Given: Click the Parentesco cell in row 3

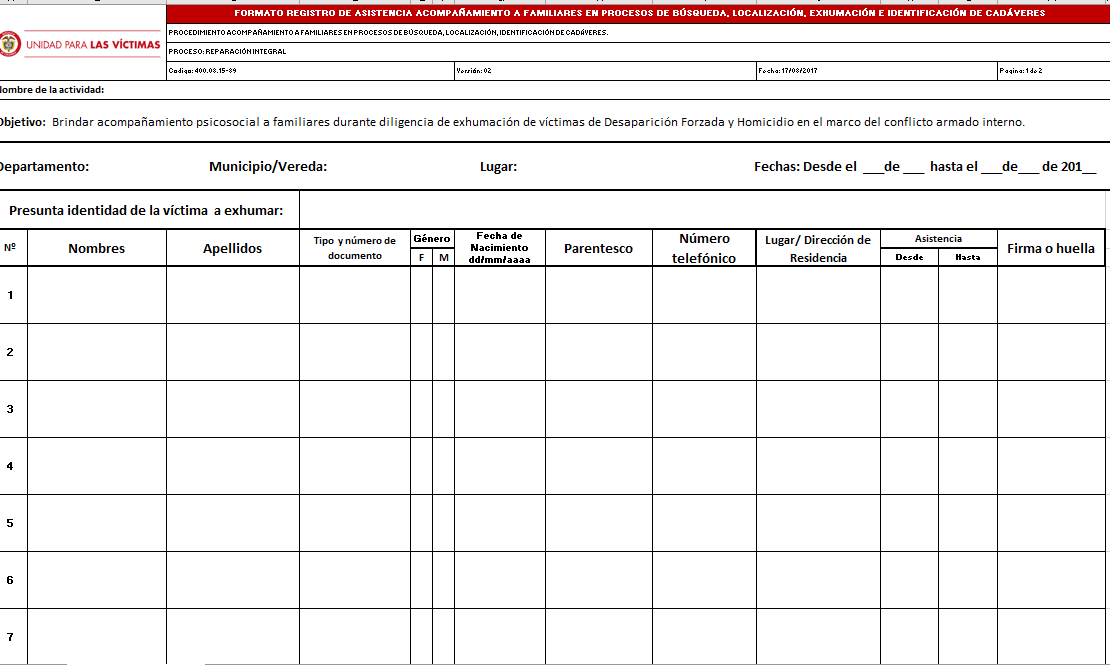Looking at the screenshot, I should pos(599,409).
